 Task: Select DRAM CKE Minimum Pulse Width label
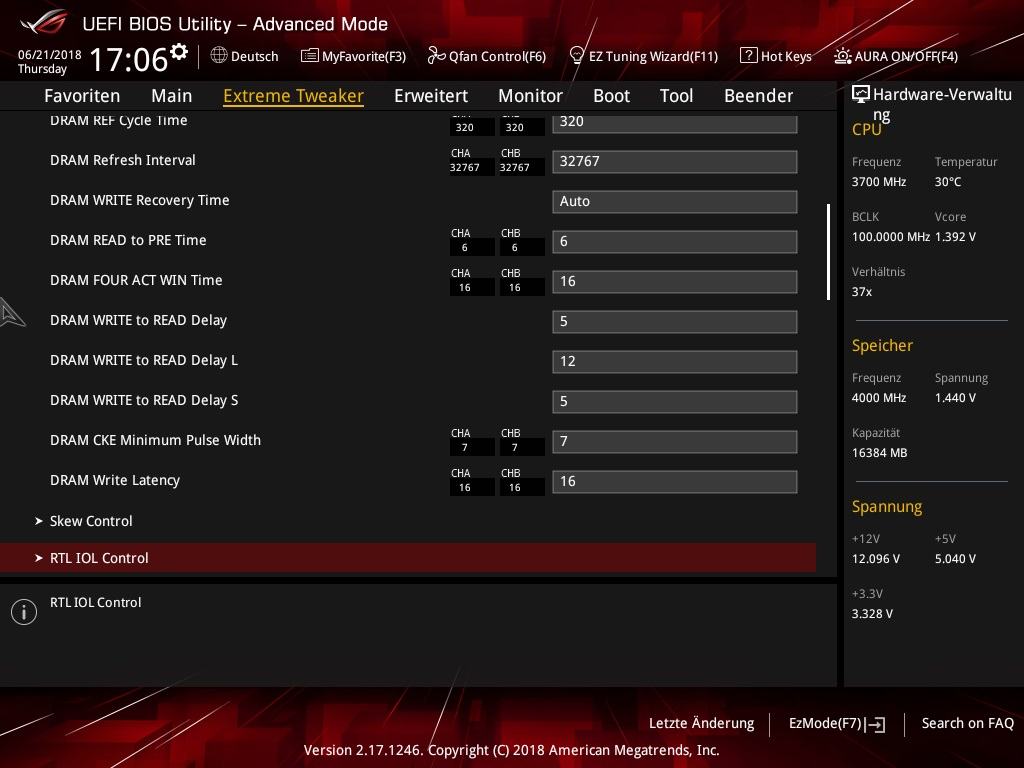pos(155,440)
